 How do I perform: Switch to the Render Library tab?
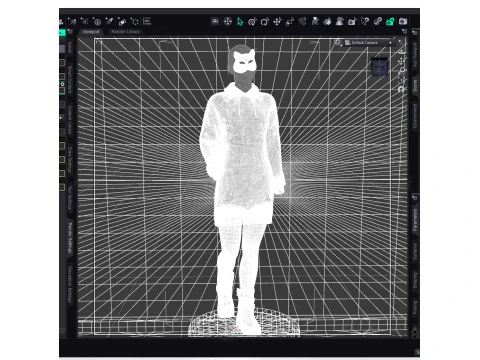(x=125, y=32)
